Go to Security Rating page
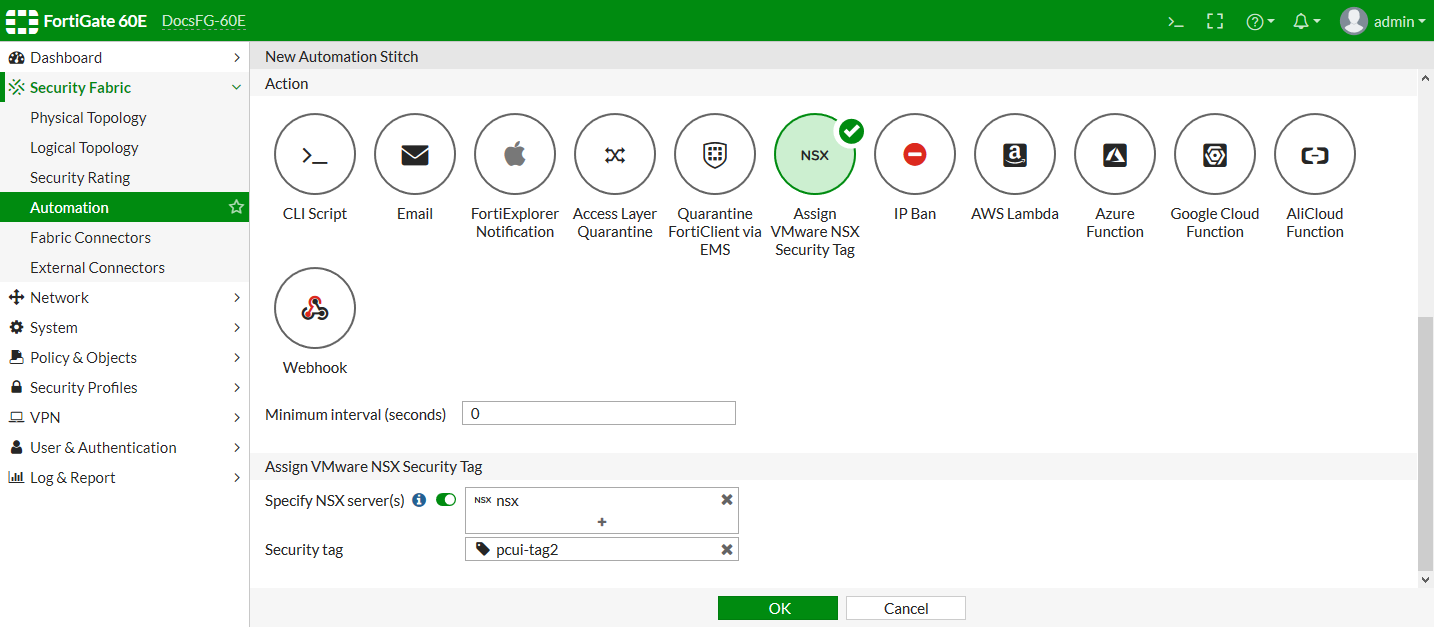The image size is (1434, 627). [x=80, y=177]
